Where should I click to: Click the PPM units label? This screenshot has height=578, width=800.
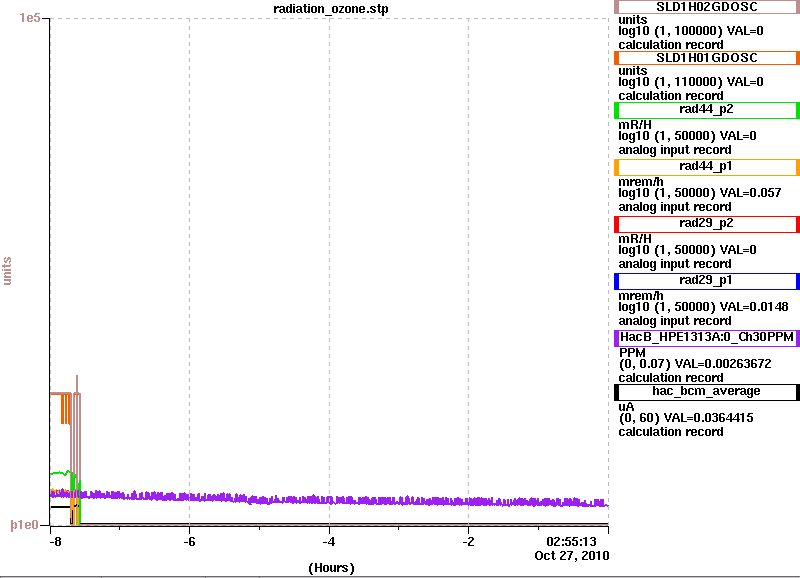(x=632, y=353)
